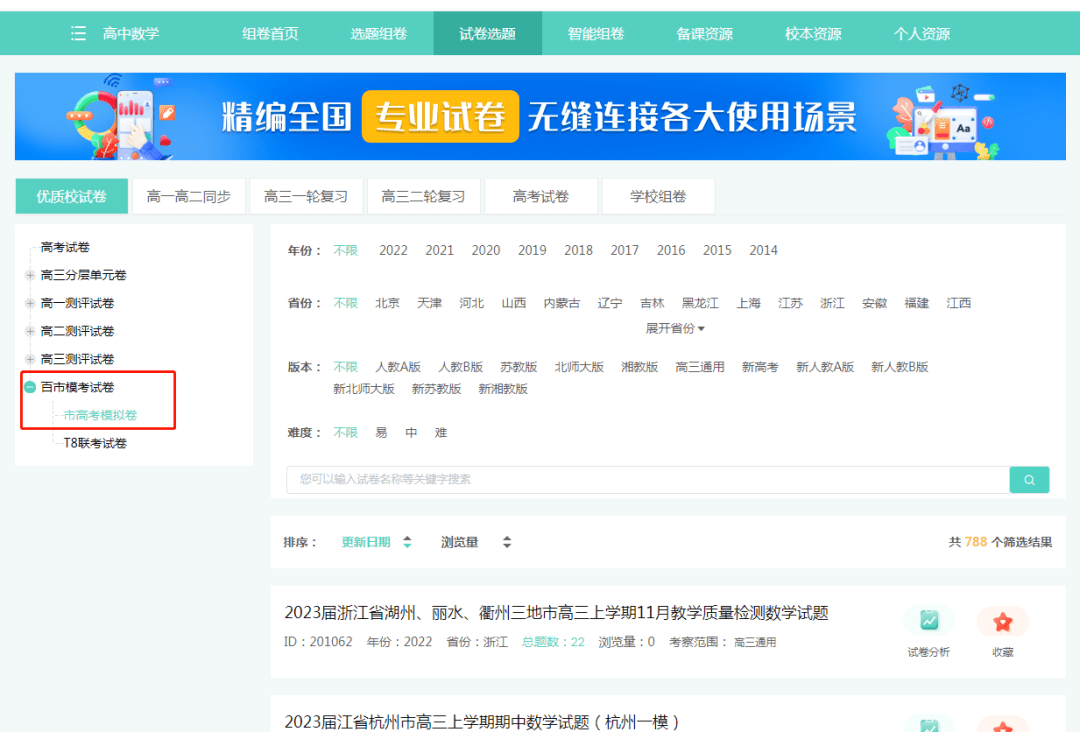Select 浙江 in the province filter
1080x732 pixels.
pyautogui.click(x=832, y=302)
